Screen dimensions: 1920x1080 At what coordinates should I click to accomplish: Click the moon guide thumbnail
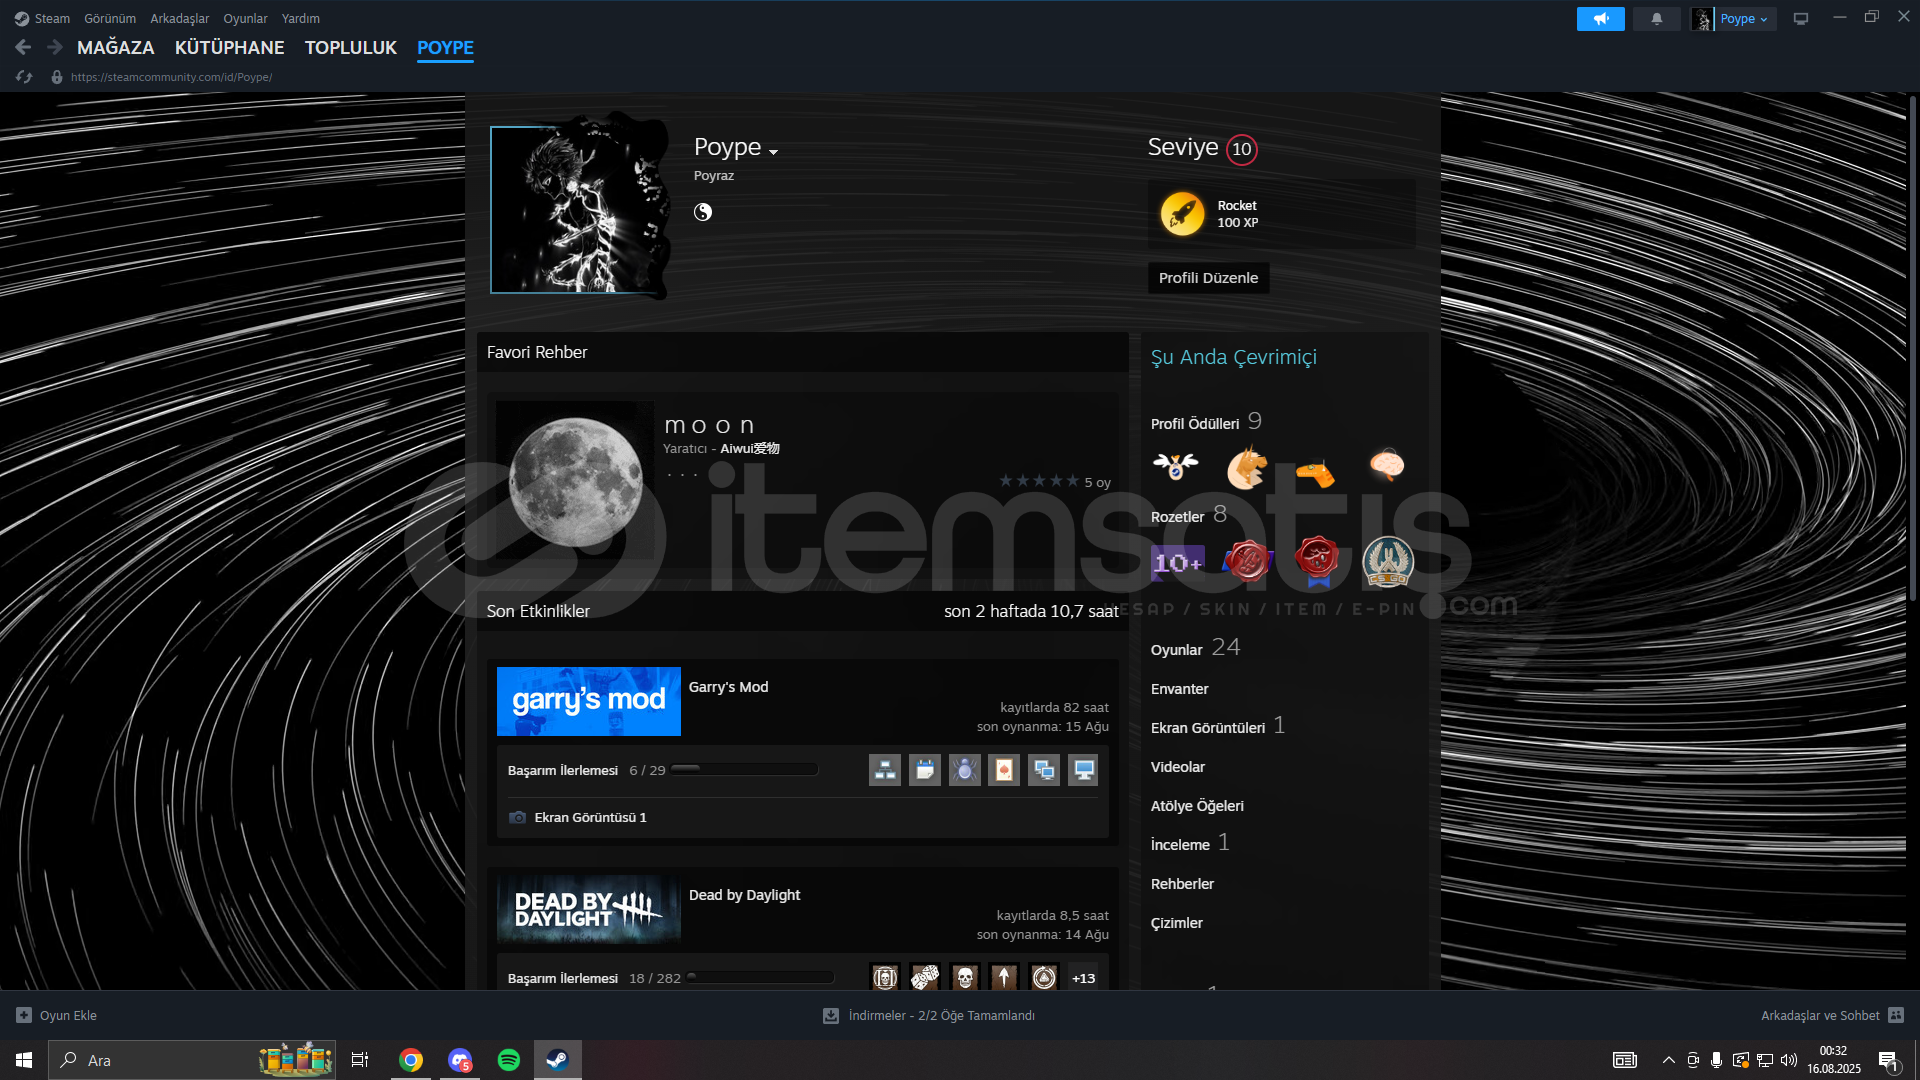[575, 481]
